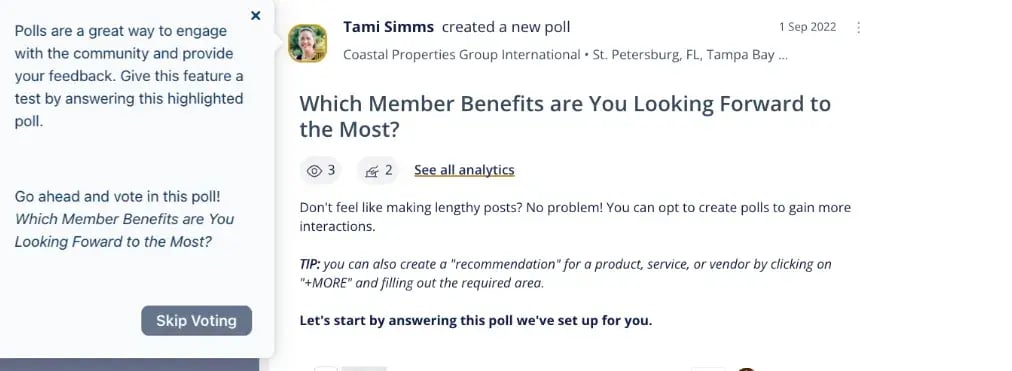Click the italic TIP recommendation paragraph
This screenshot has height=371, width=1012.
[x=565, y=274]
